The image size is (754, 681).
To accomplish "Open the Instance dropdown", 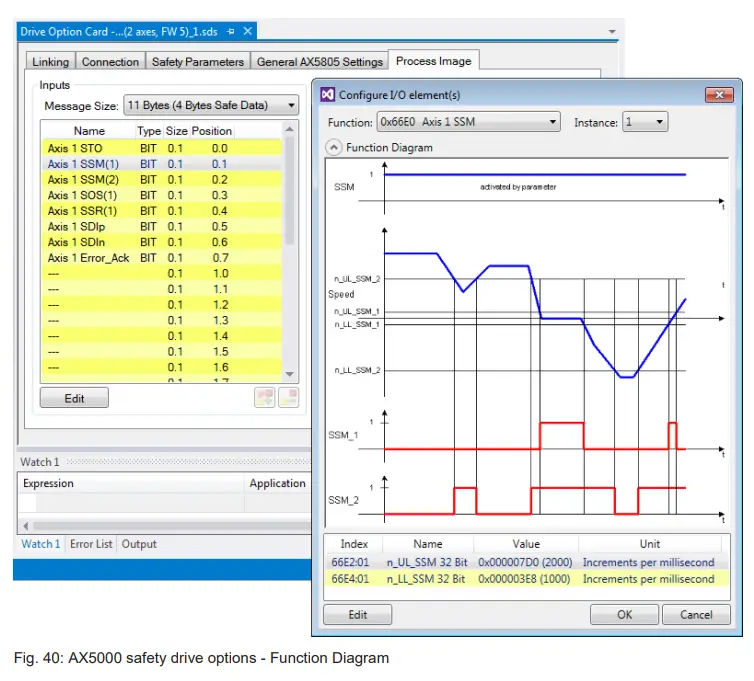I will tap(645, 122).
